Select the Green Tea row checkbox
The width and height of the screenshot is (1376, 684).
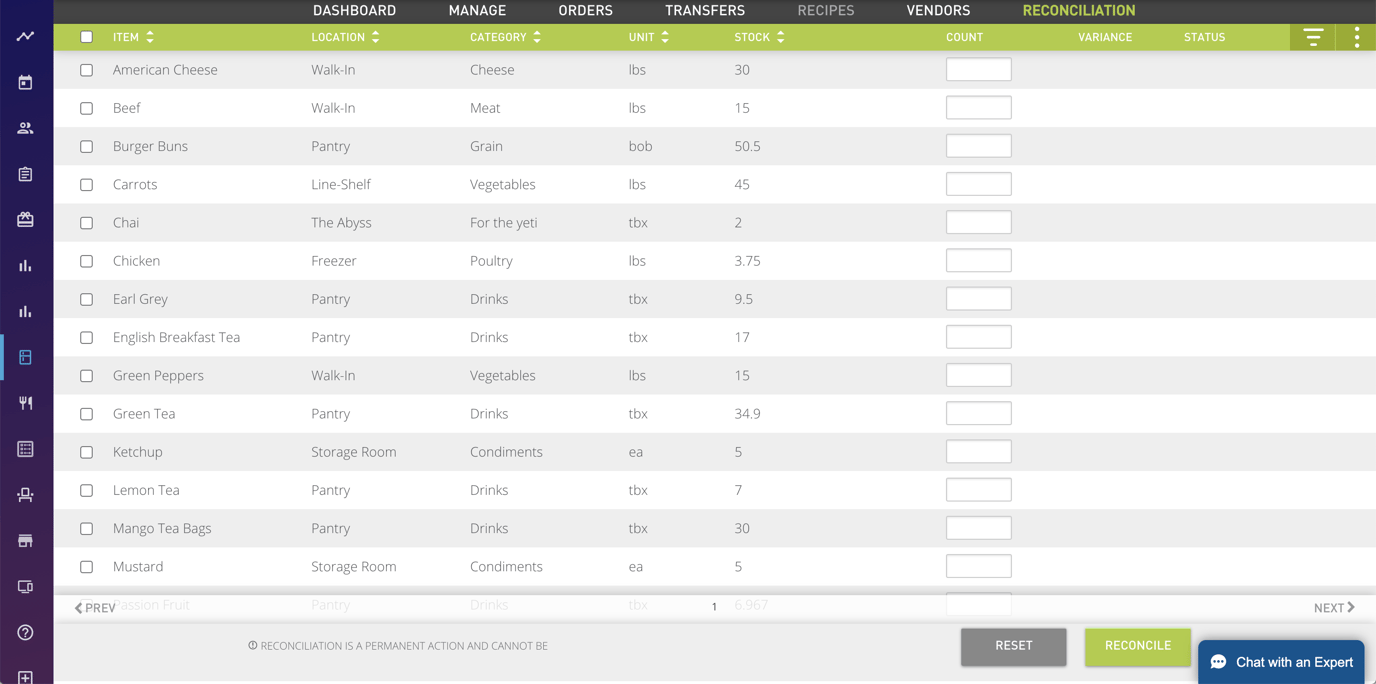coord(87,414)
